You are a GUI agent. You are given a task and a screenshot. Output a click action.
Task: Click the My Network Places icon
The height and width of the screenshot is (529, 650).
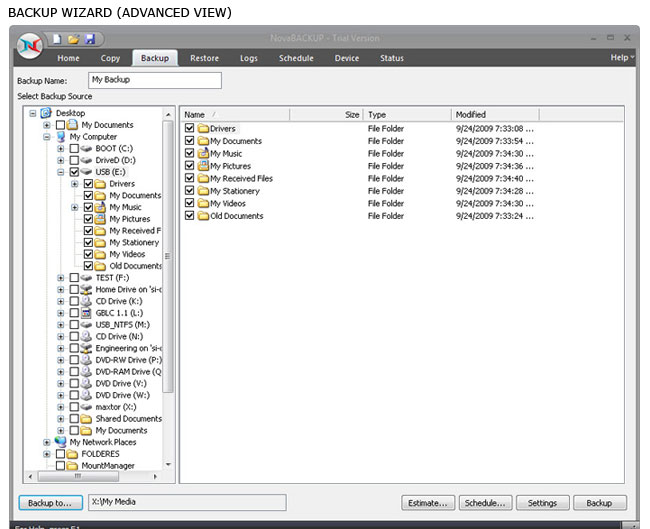61,442
